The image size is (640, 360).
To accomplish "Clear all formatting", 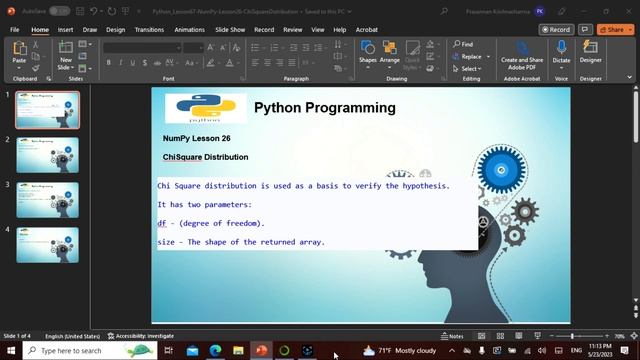I will [x=236, y=48].
